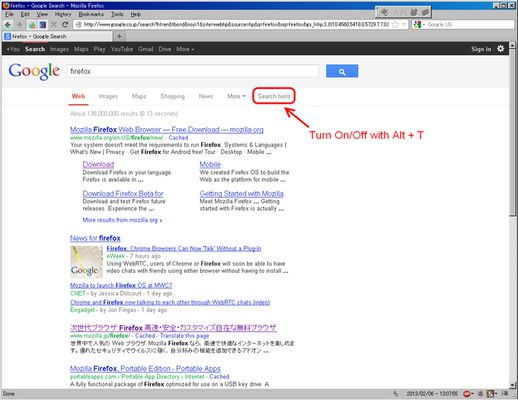Open the address bar history dropdown arrow
Screen dimensions: 518x400
404,25
